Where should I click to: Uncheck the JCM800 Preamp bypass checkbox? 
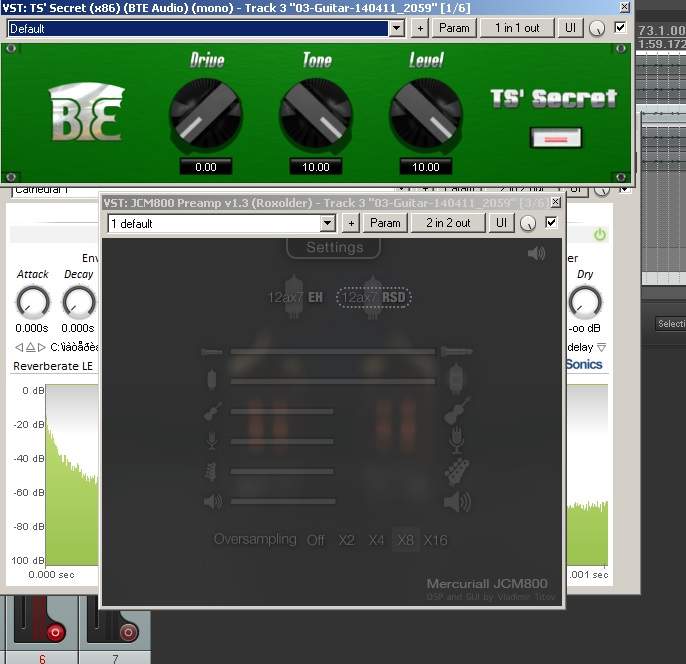(551, 223)
